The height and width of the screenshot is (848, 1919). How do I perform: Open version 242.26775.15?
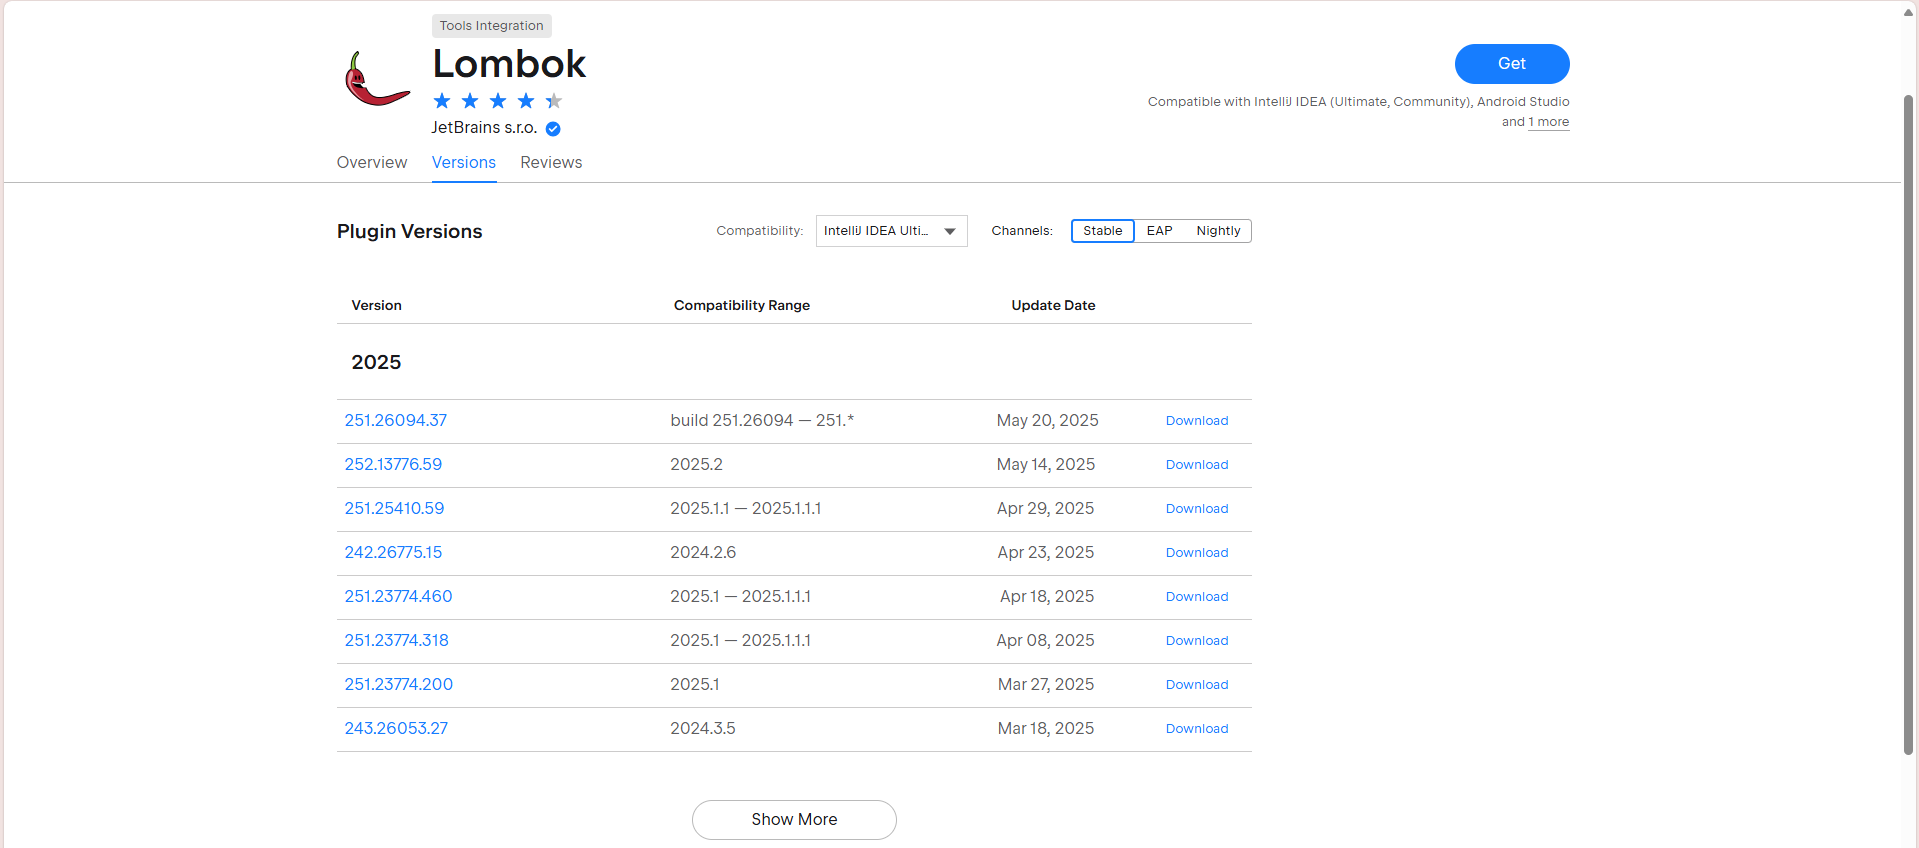coord(393,553)
